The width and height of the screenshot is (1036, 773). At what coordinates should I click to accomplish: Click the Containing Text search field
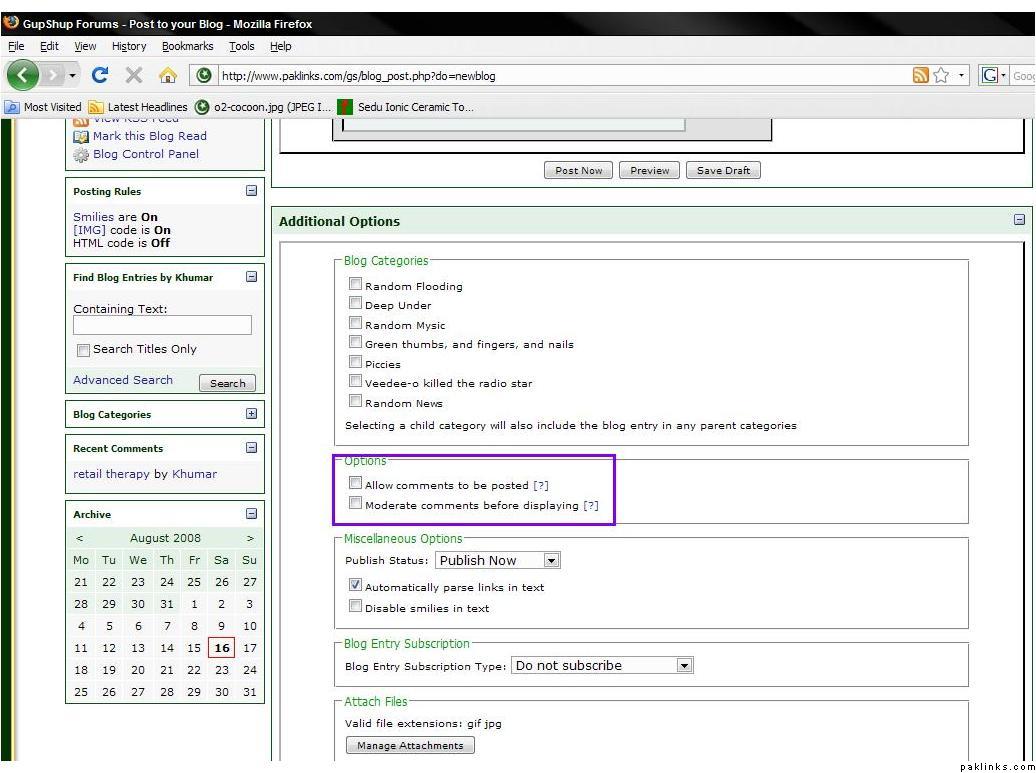tap(162, 325)
